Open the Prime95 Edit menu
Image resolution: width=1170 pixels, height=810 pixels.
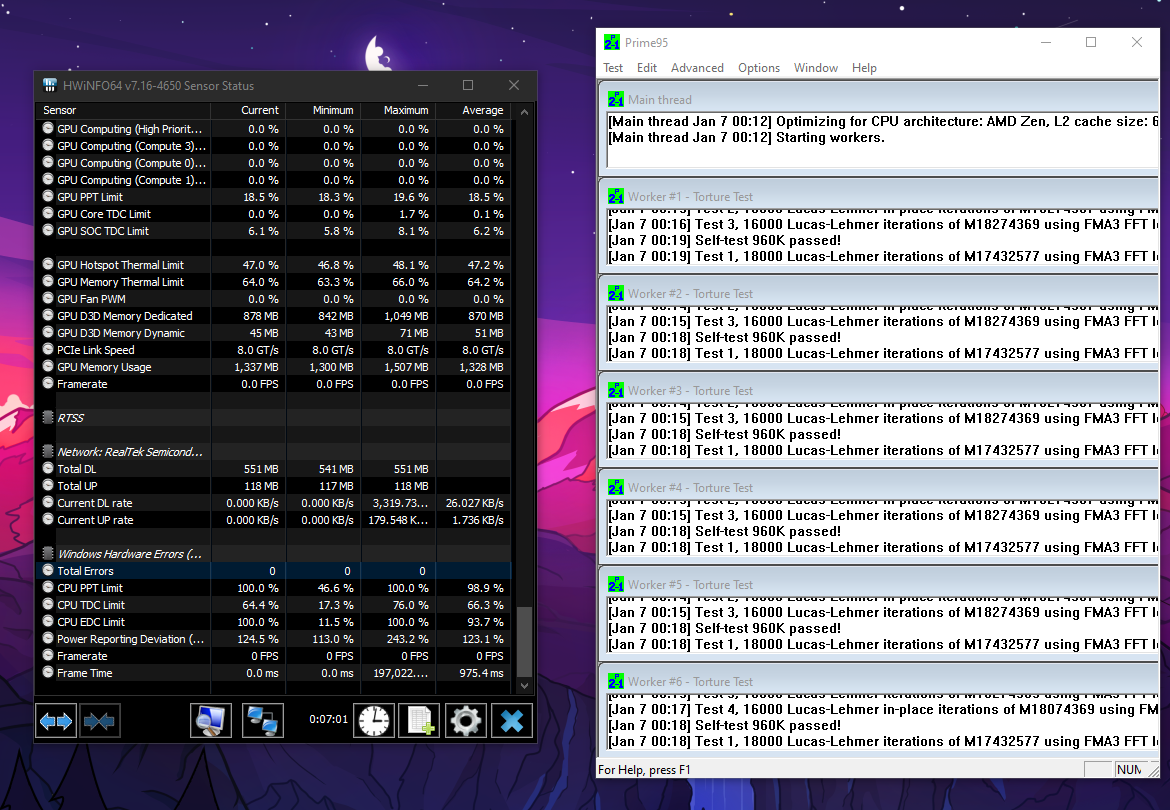coord(647,68)
